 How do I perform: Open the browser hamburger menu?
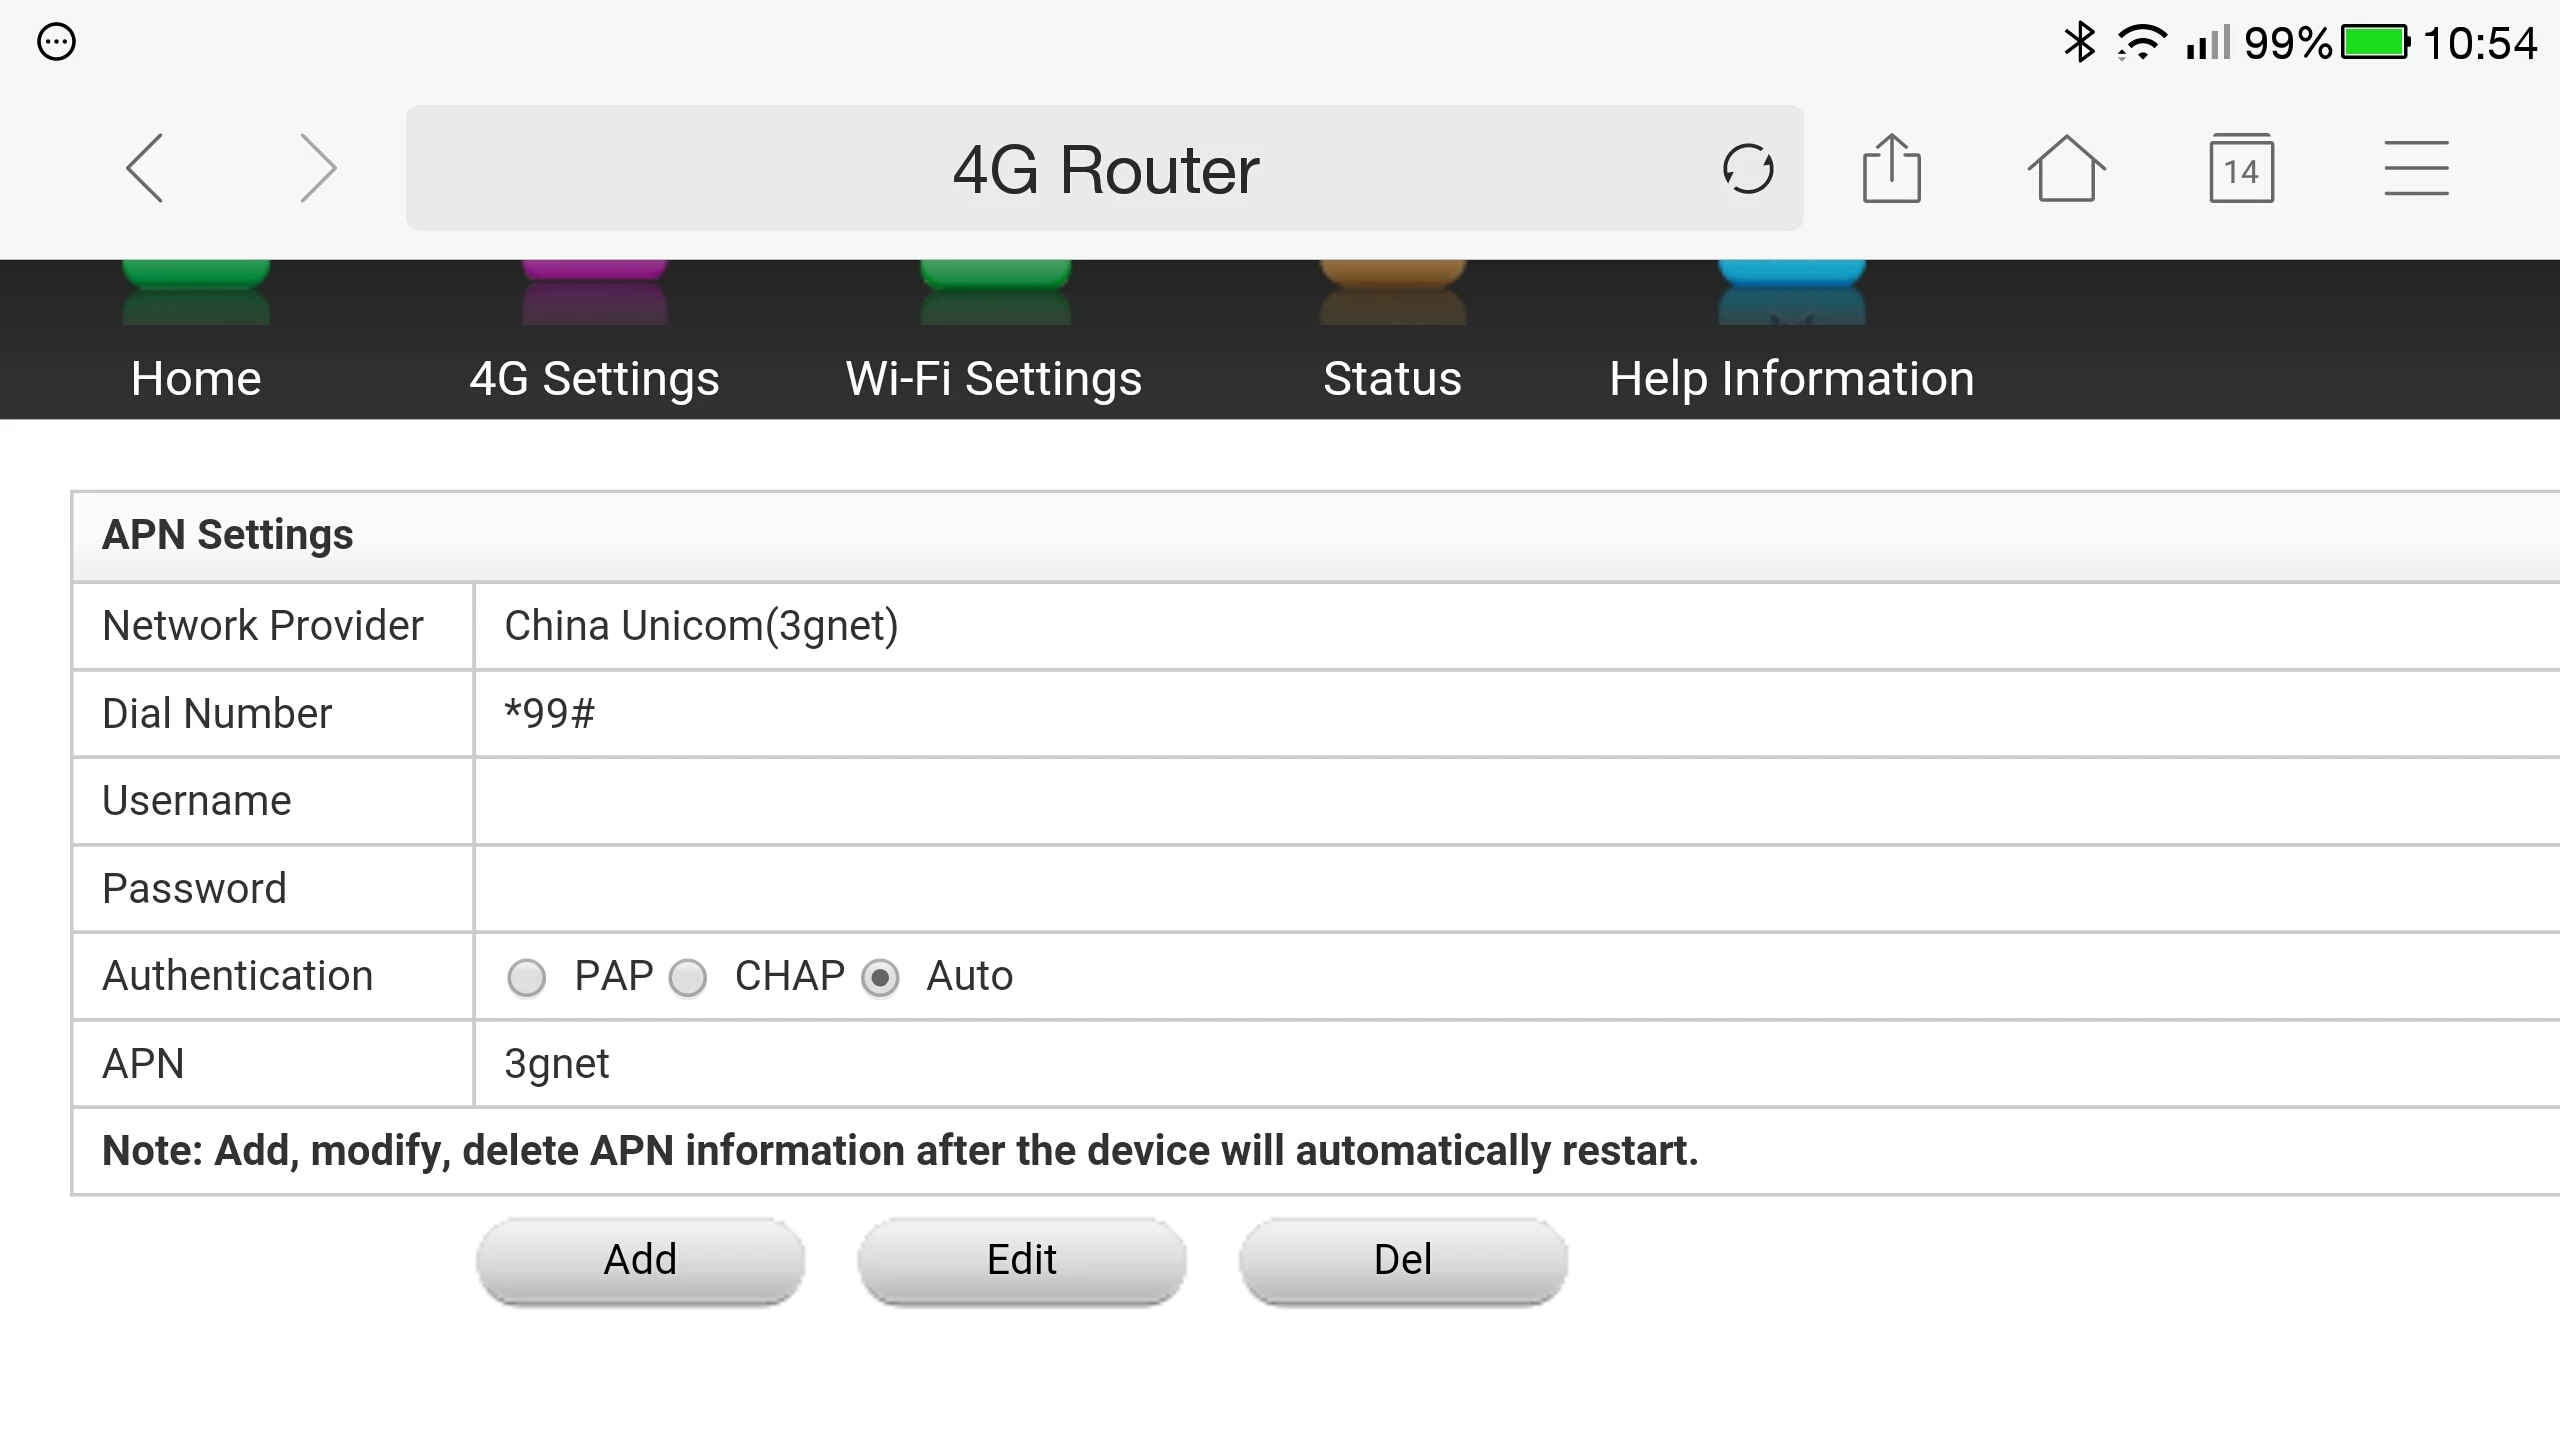tap(2416, 168)
